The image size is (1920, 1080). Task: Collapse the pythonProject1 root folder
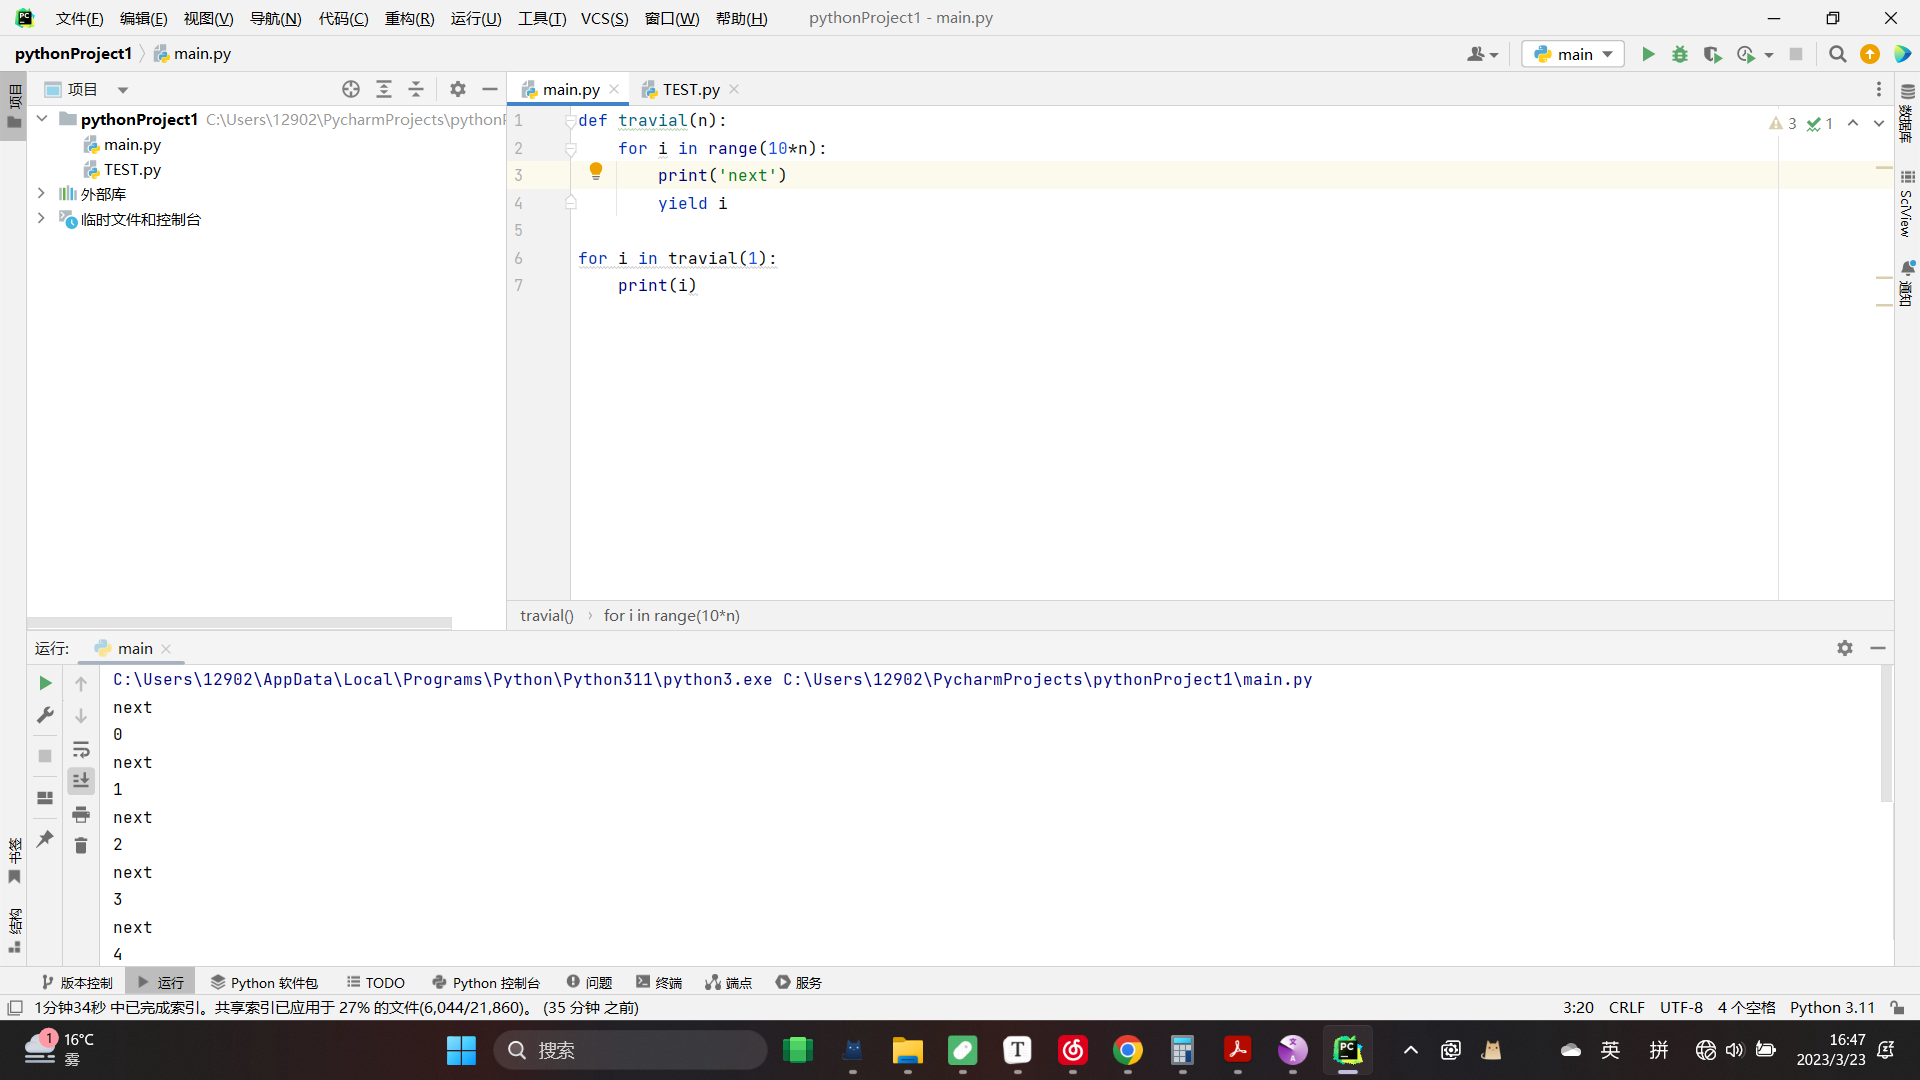[x=42, y=119]
